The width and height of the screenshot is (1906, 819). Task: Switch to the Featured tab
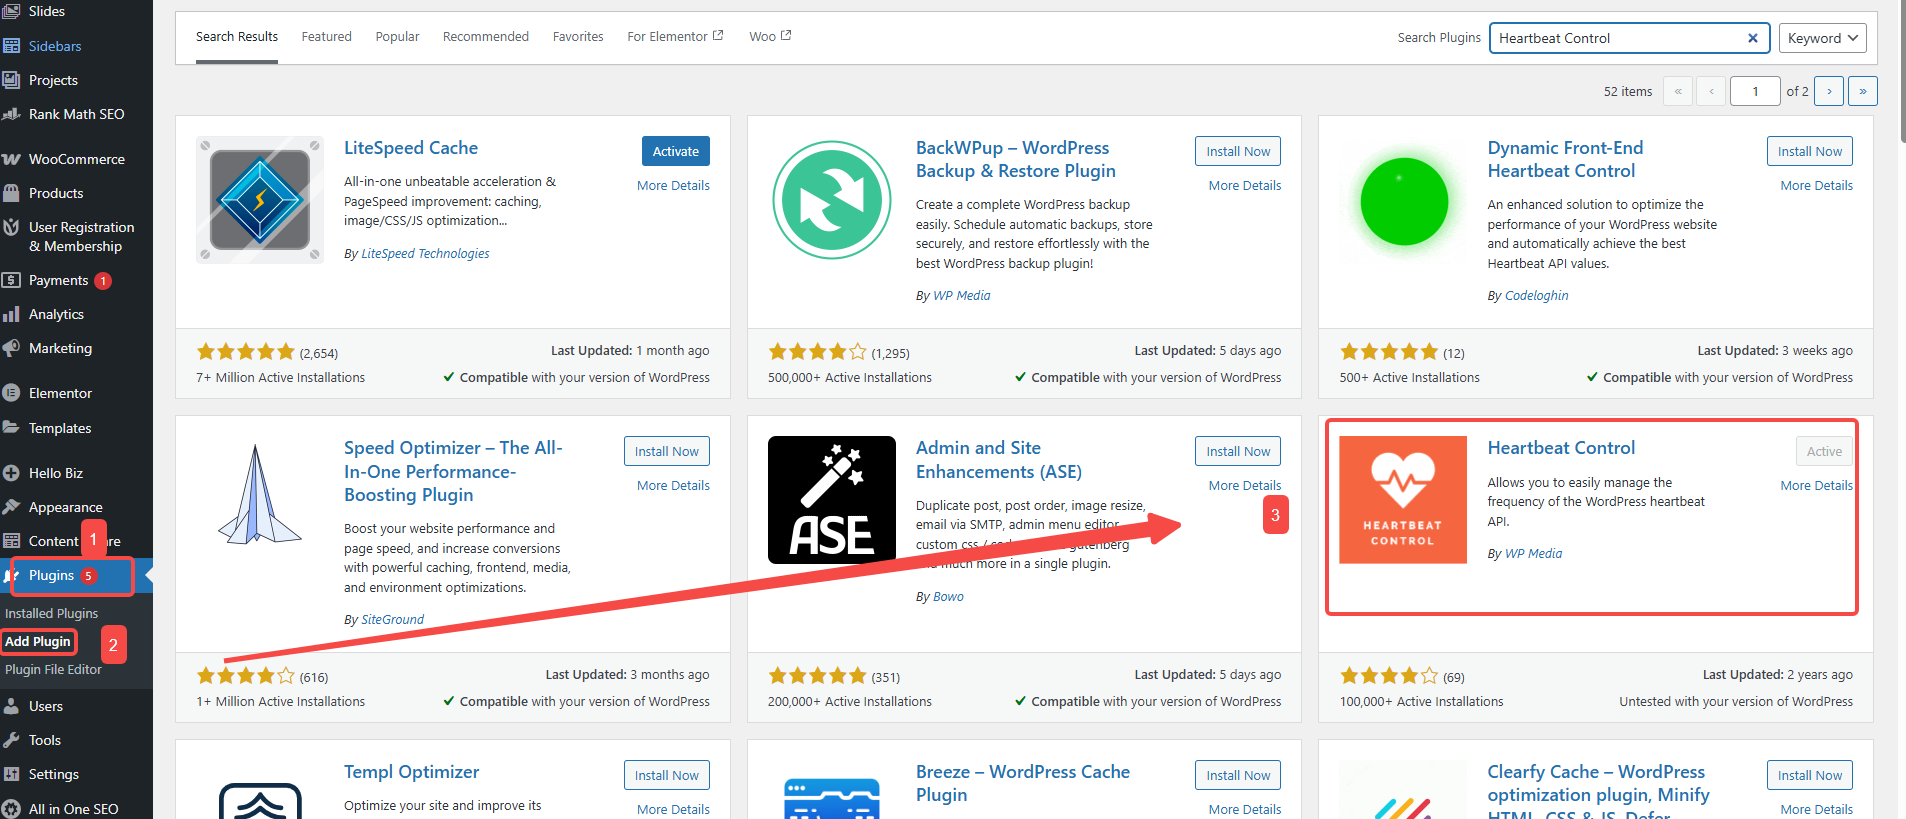[x=326, y=37]
